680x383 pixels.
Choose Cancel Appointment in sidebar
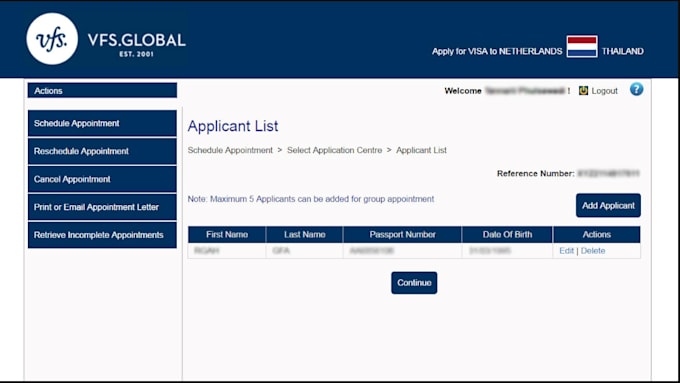(102, 179)
